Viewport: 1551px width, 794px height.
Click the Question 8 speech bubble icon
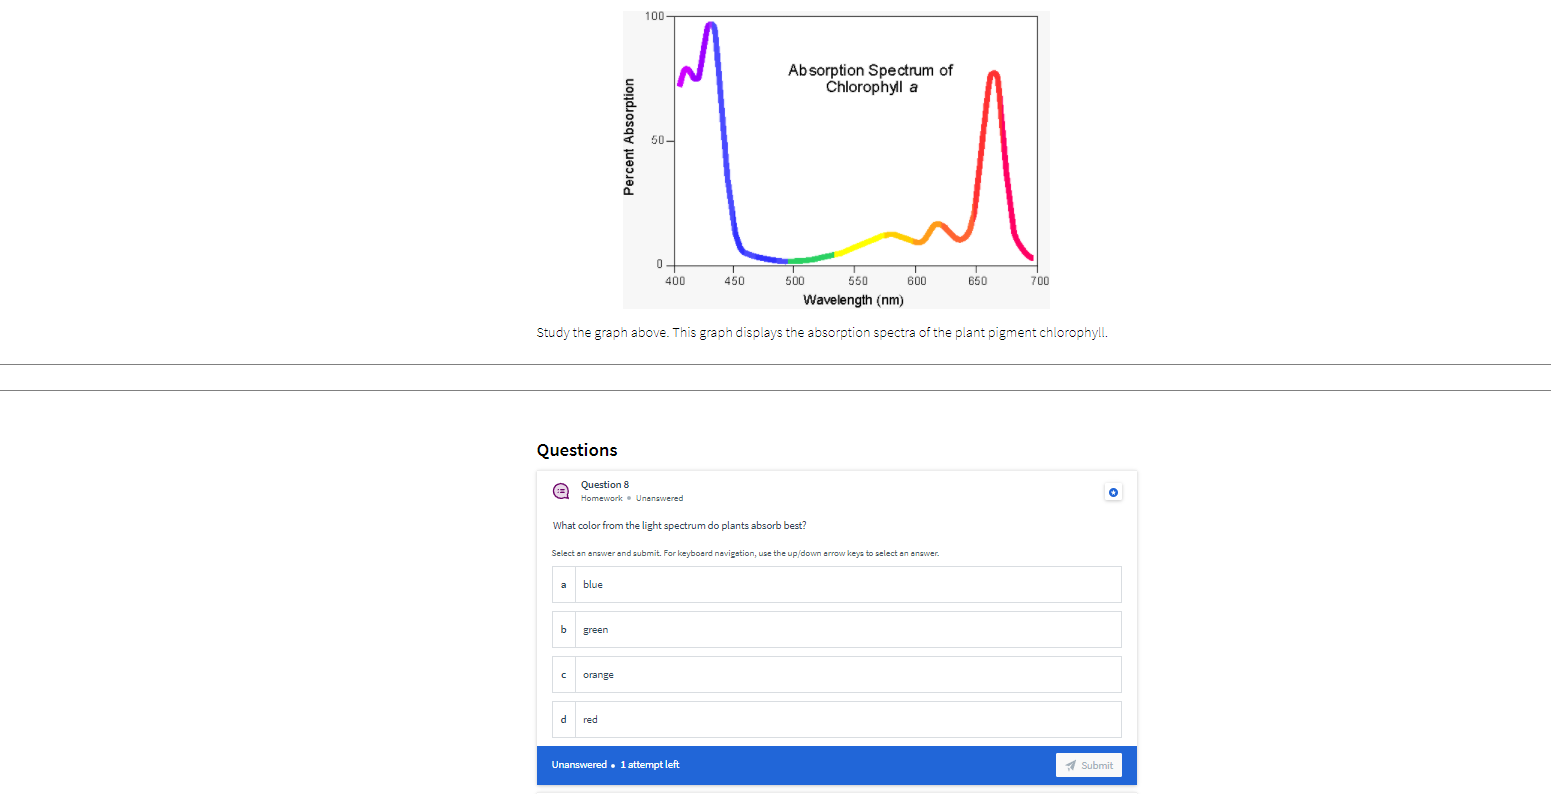click(x=561, y=491)
